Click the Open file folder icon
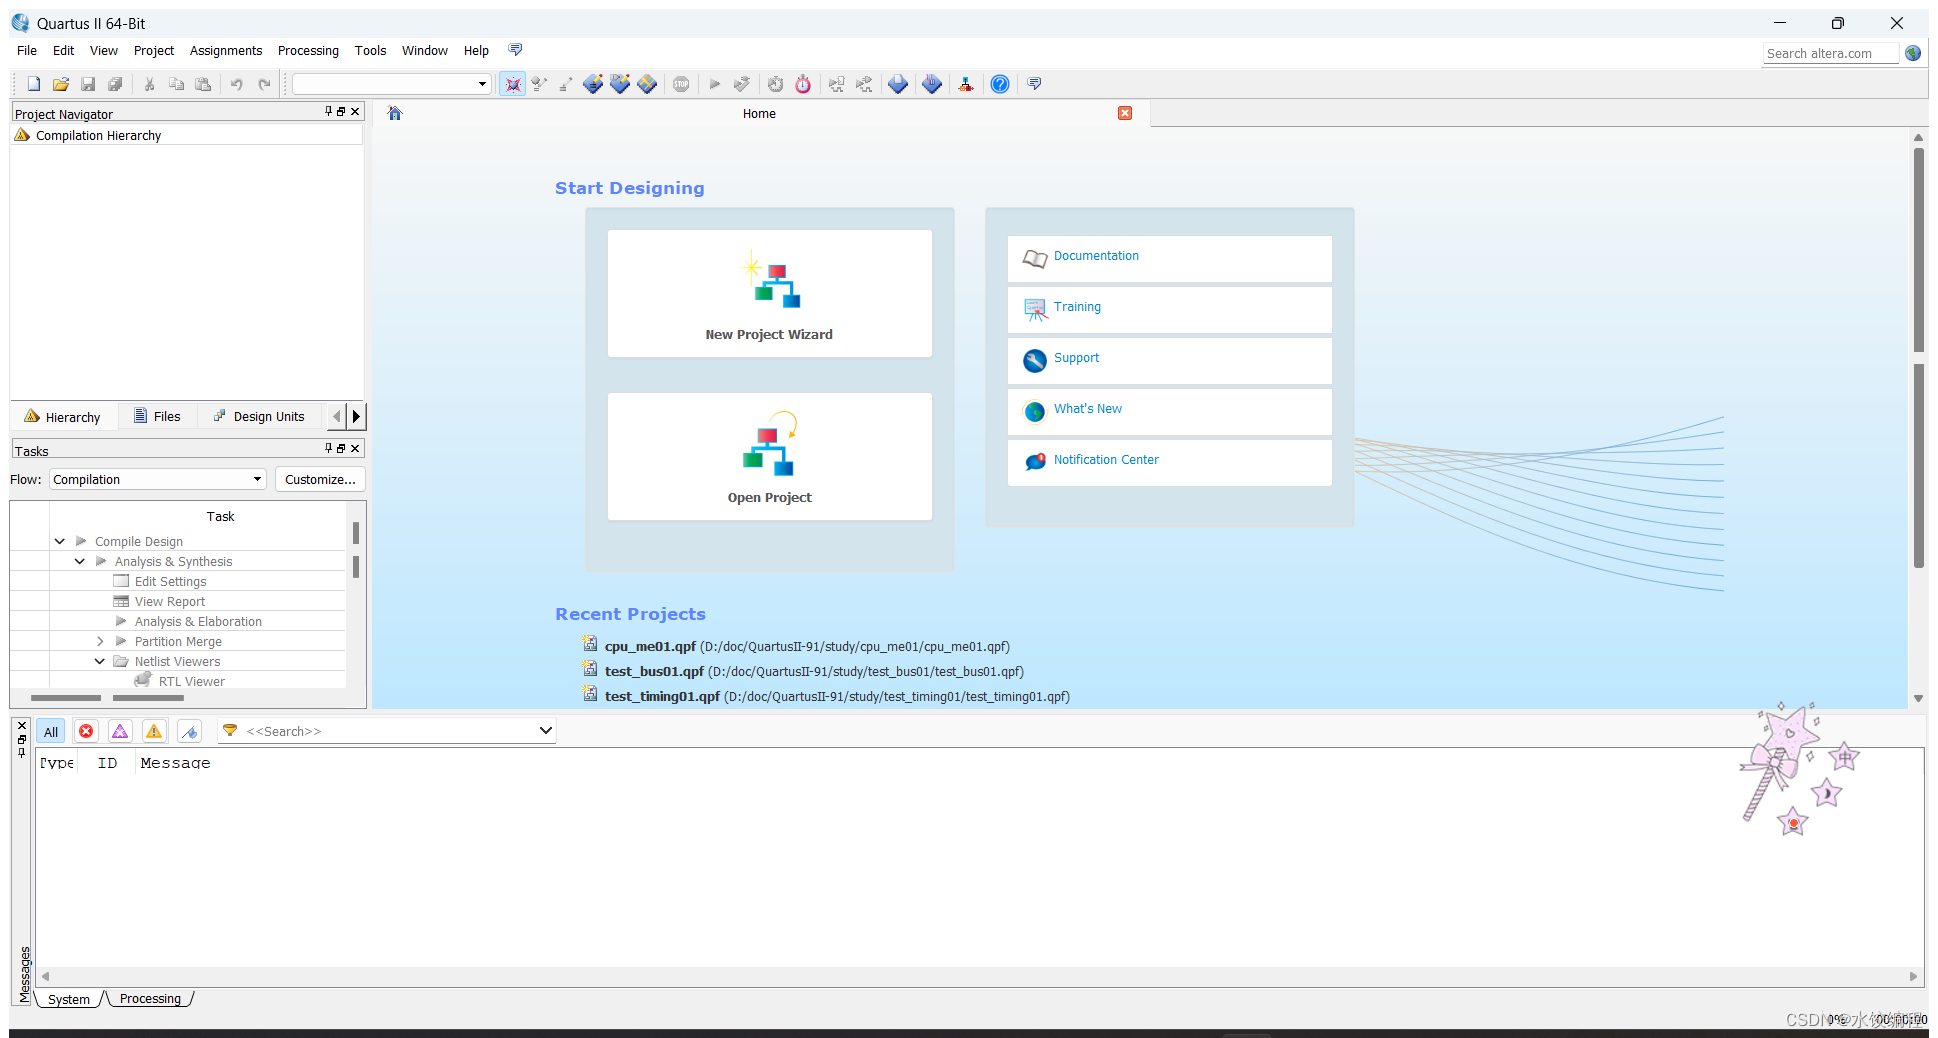The image size is (1938, 1038). (61, 84)
